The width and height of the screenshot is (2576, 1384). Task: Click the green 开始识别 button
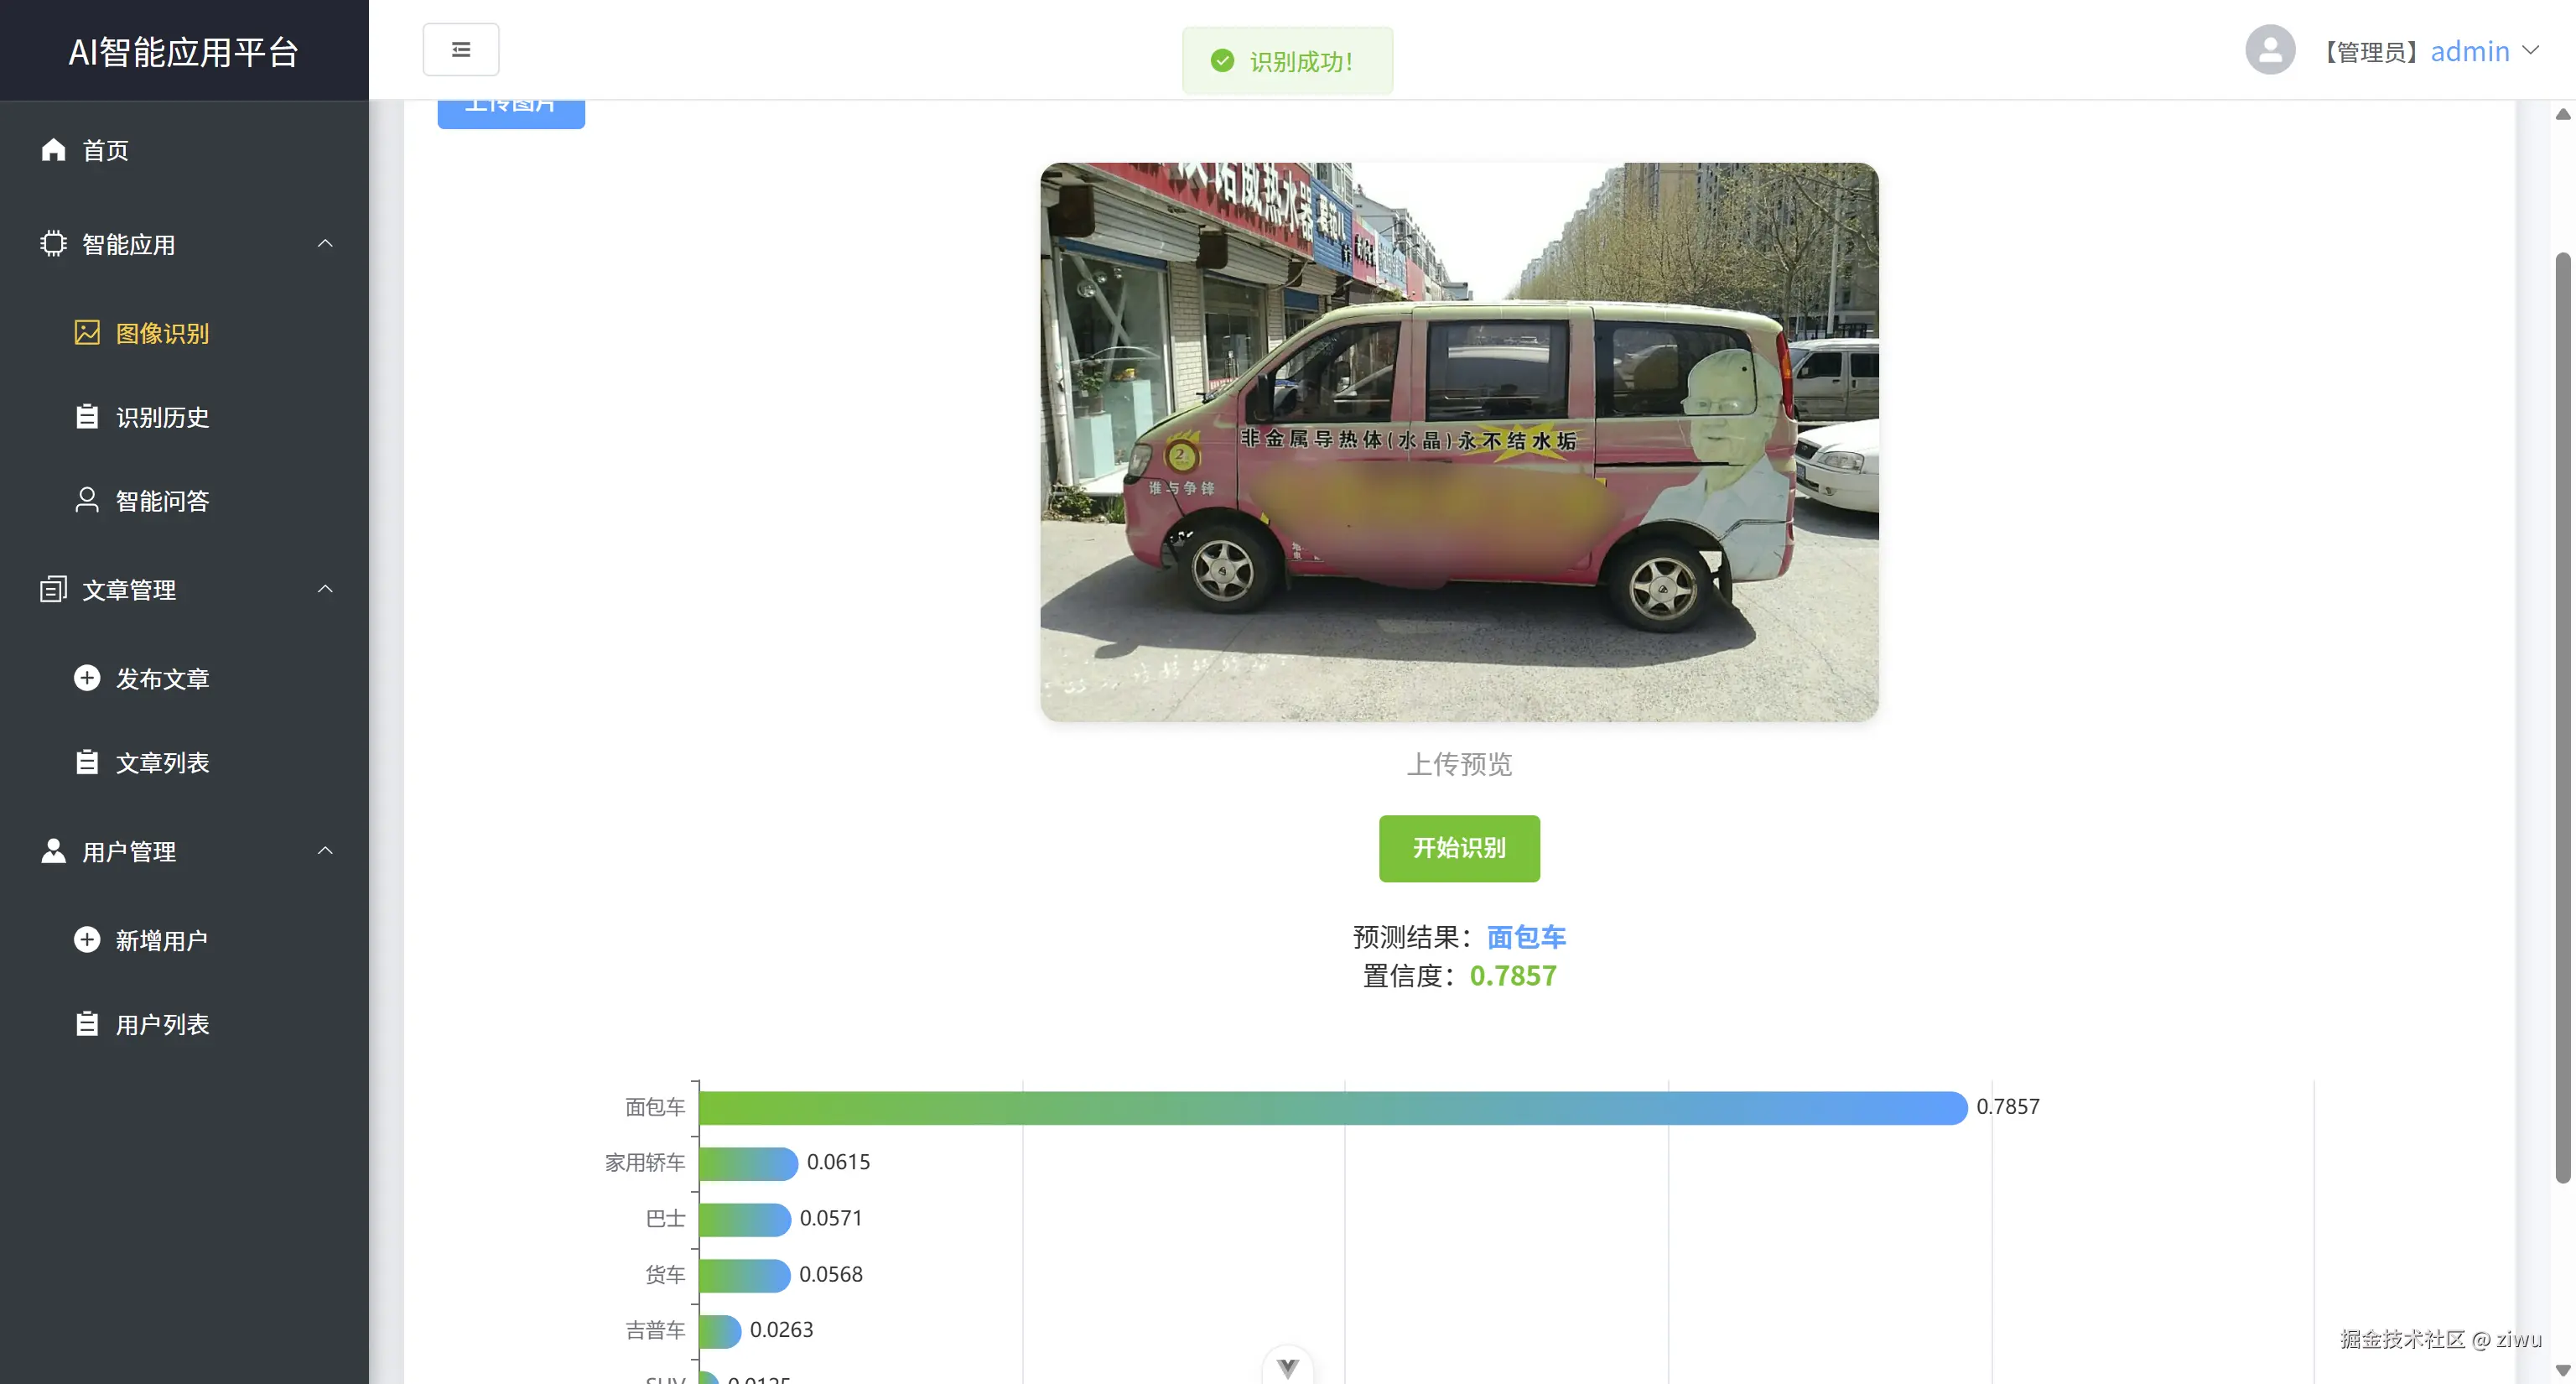click(1459, 848)
